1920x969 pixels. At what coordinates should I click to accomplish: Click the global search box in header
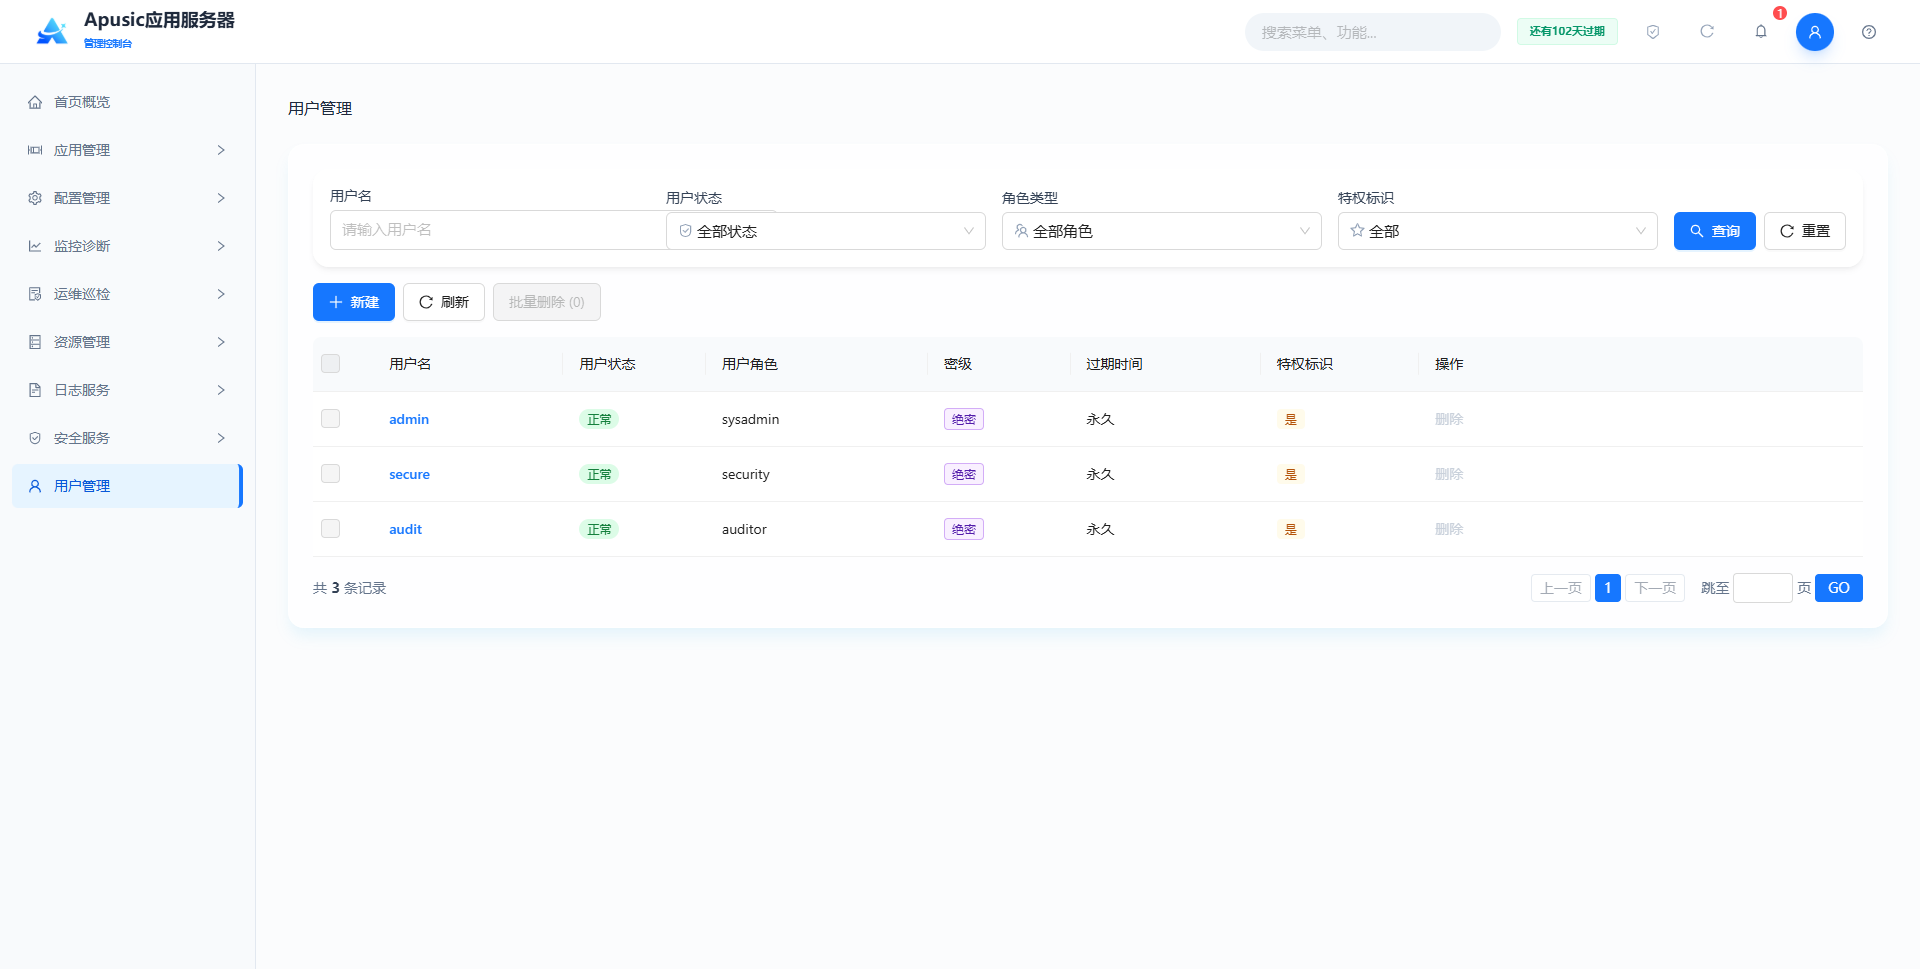tap(1372, 32)
